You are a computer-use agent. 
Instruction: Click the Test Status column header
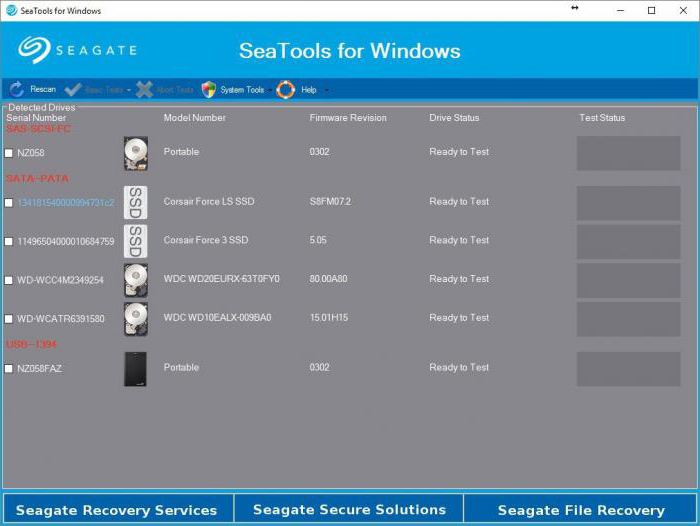[x=602, y=118]
